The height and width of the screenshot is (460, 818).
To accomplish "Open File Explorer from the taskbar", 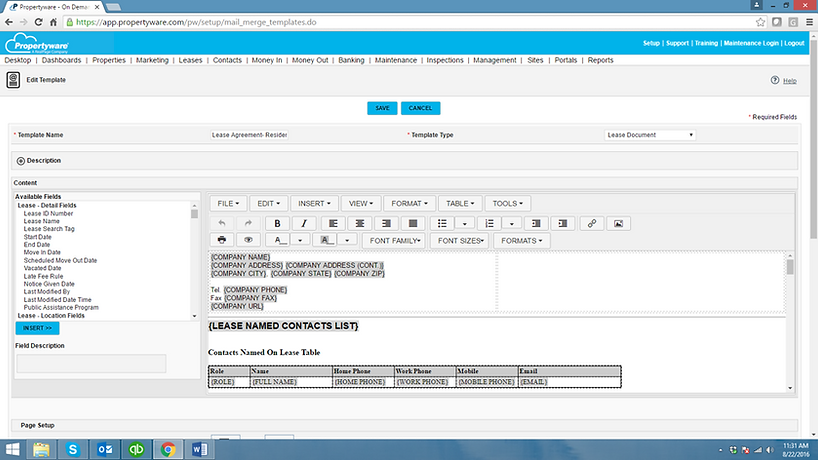I will [x=41, y=449].
